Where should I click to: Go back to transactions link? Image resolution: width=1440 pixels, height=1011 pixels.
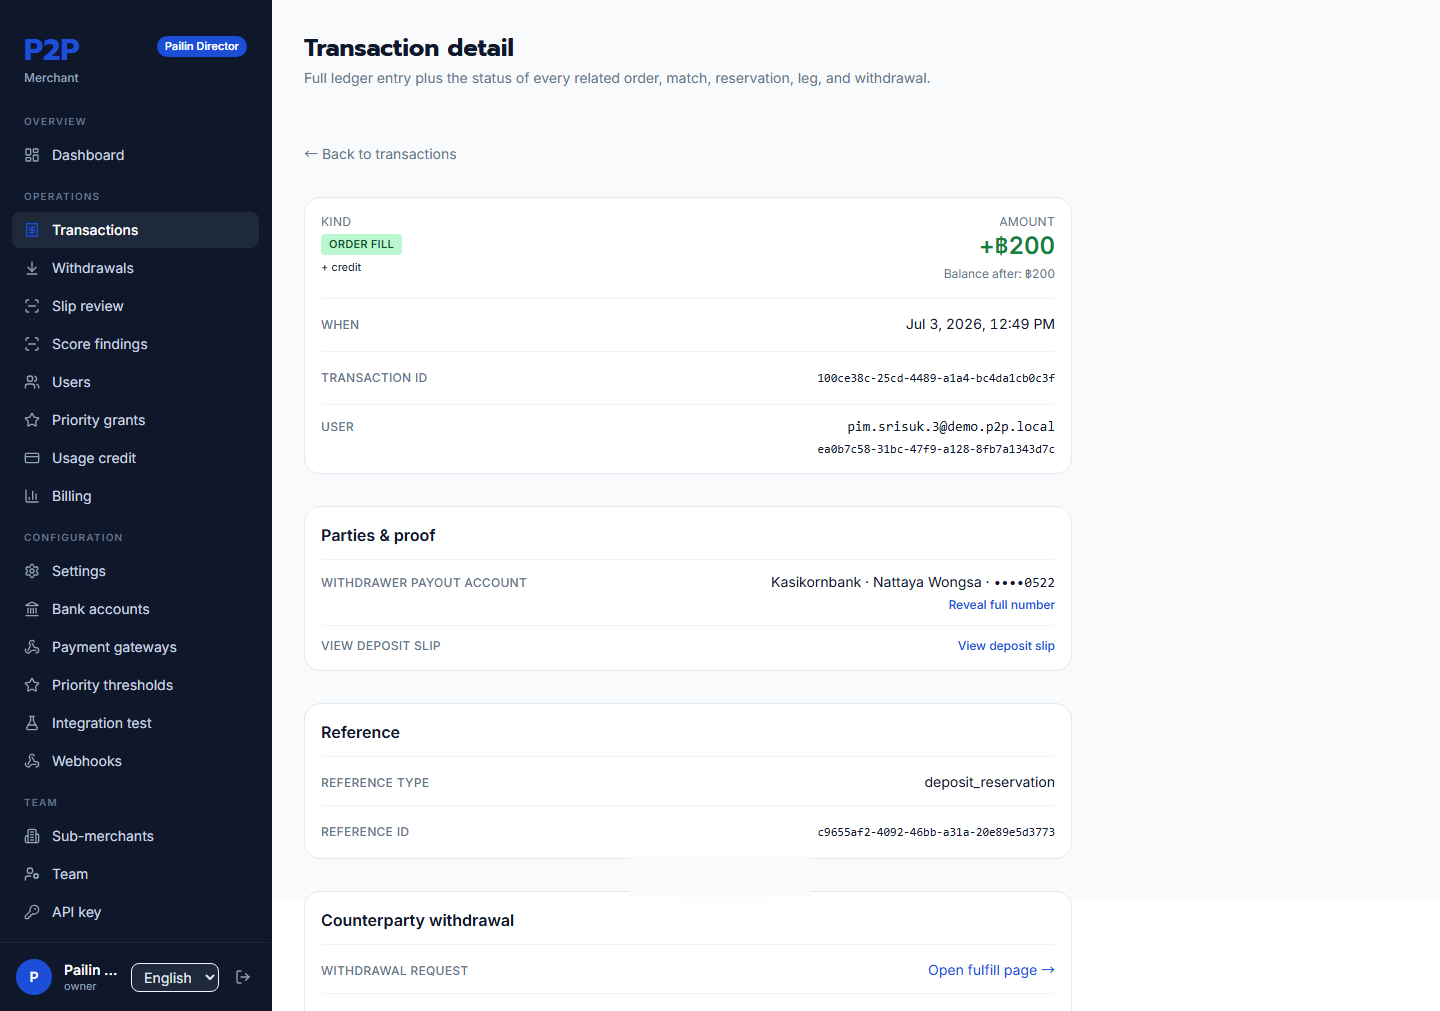tap(380, 154)
